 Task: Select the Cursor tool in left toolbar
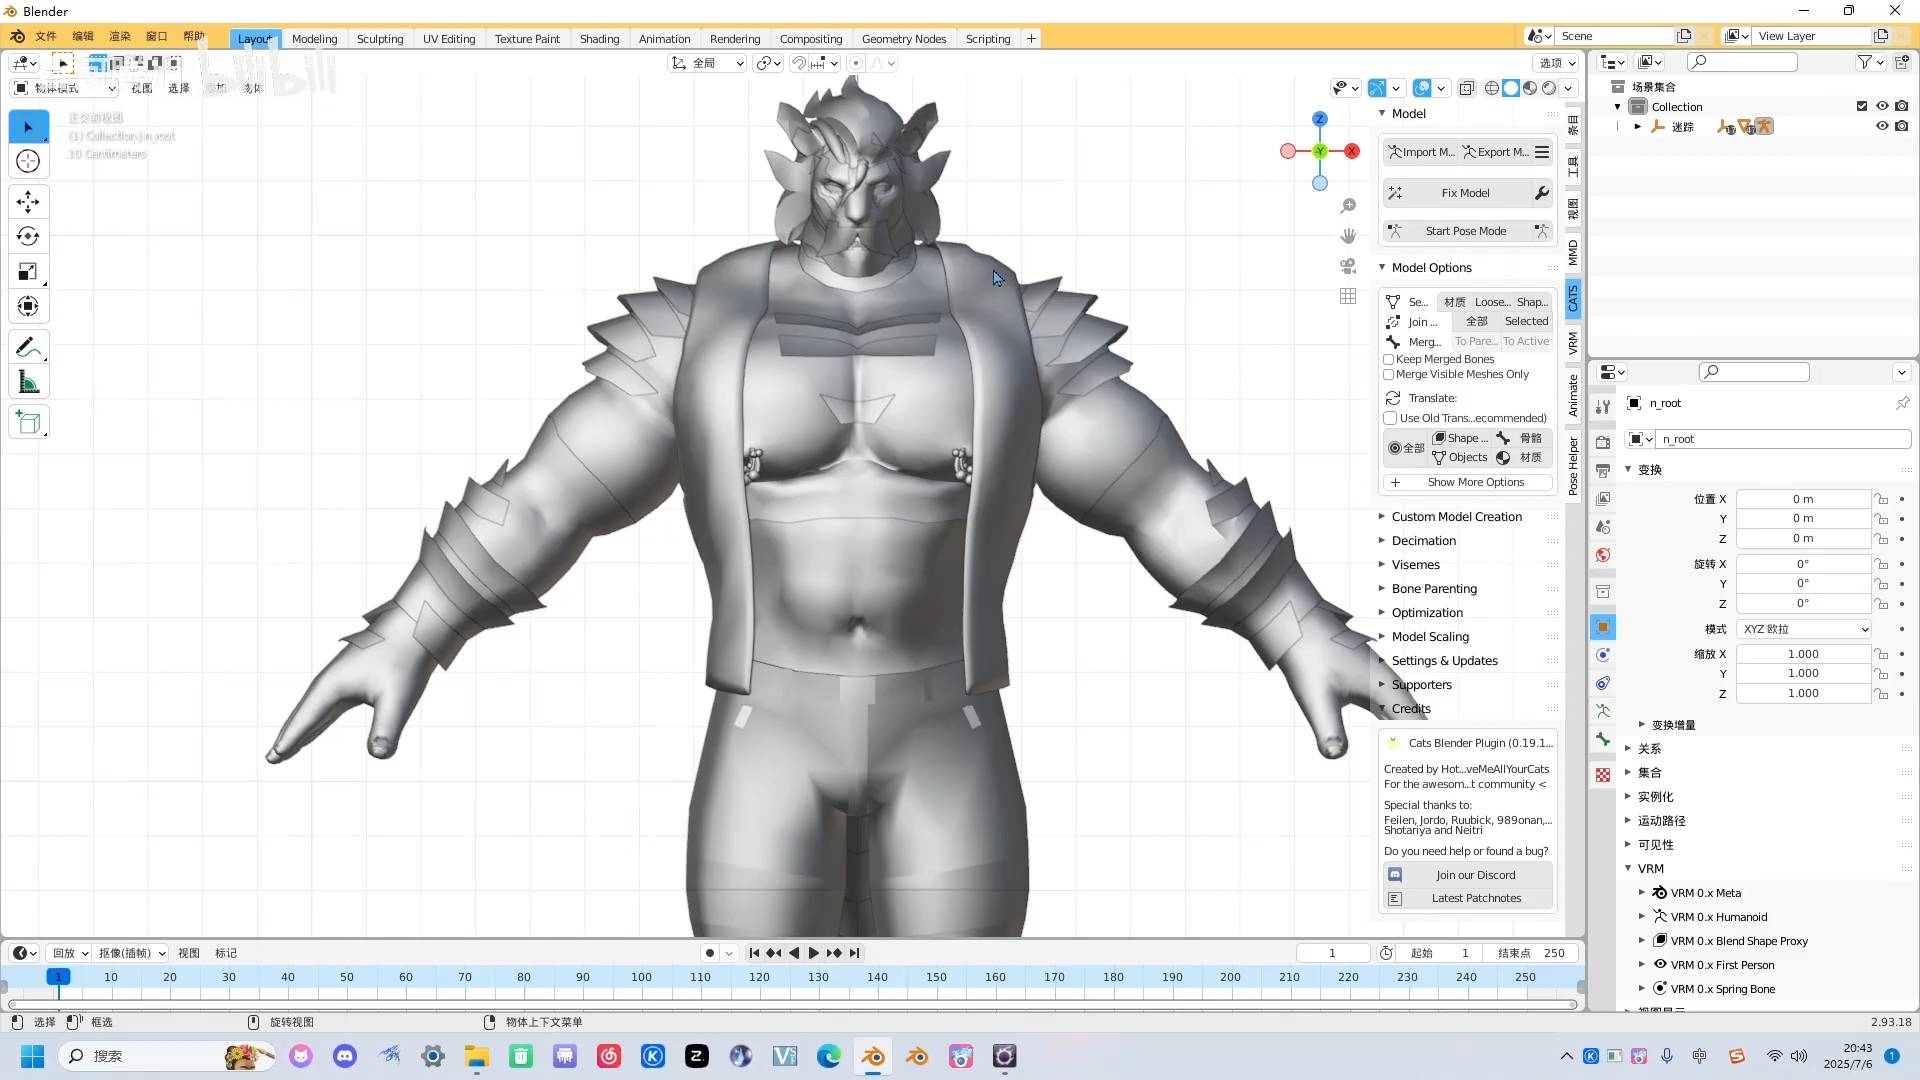coord(28,161)
